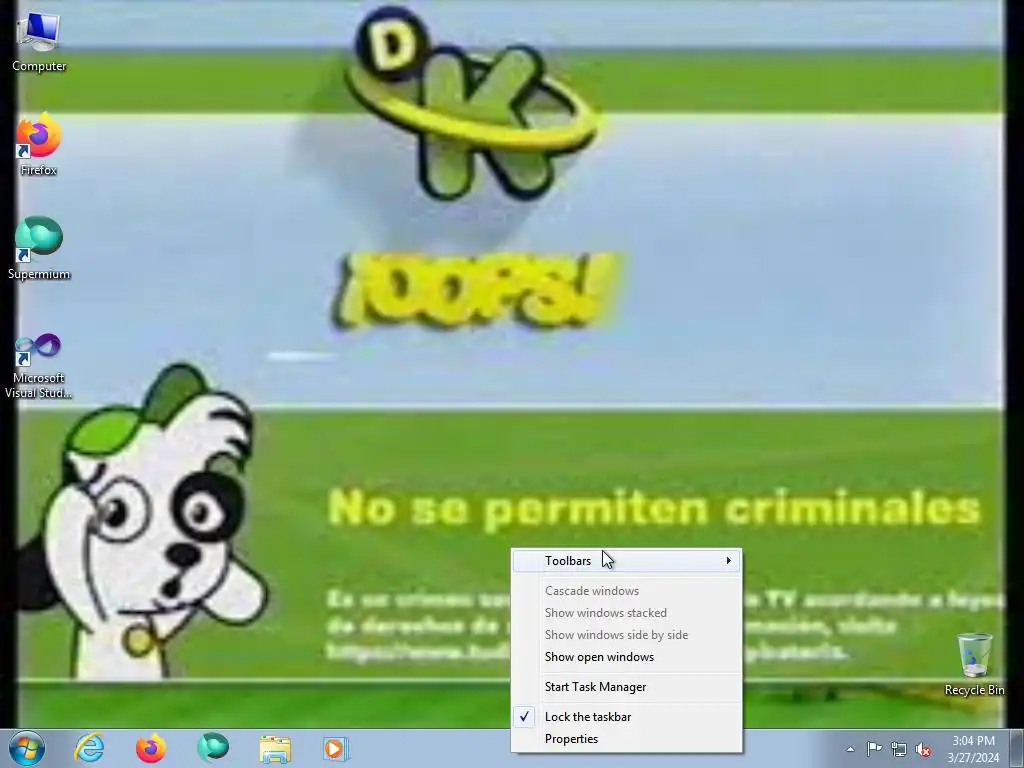Select the Recycle Bin desktop icon
This screenshot has height=768, width=1024.
(x=974, y=664)
